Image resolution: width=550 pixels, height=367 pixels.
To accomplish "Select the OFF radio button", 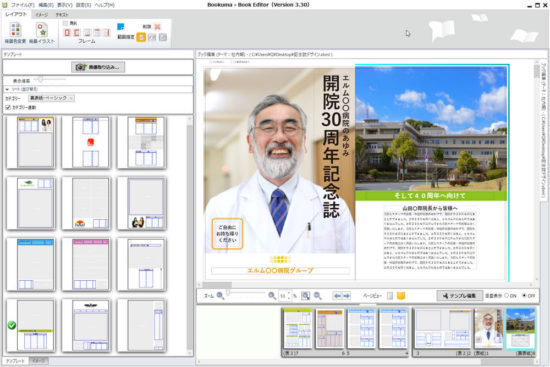I will (x=524, y=296).
